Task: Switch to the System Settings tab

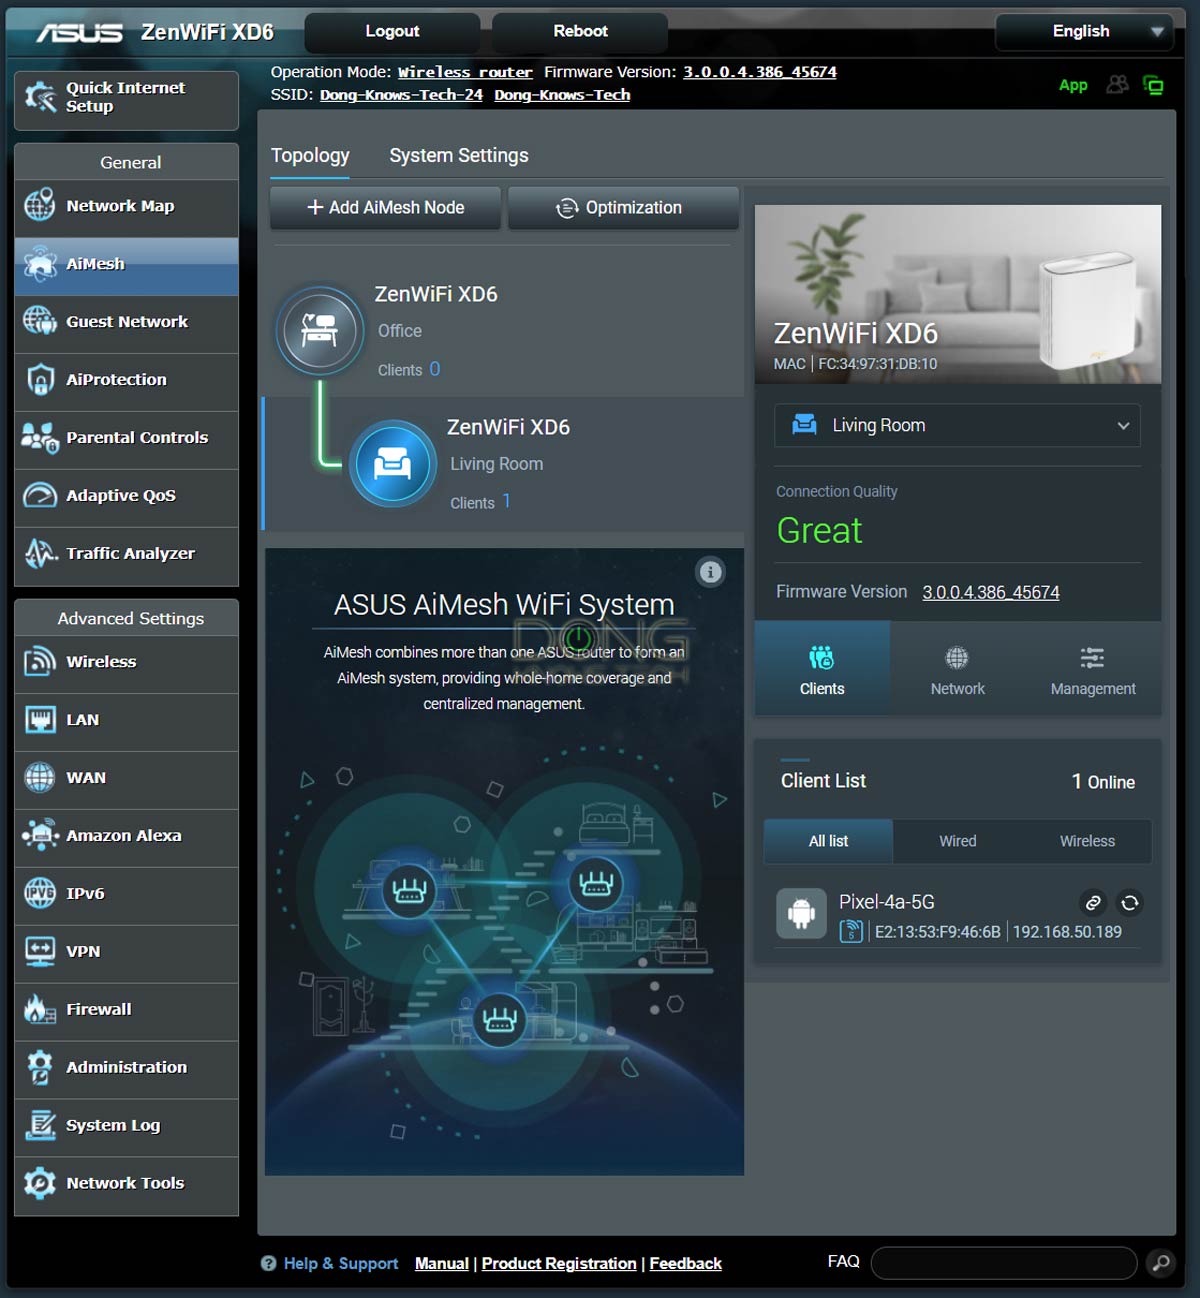Action: point(458,156)
